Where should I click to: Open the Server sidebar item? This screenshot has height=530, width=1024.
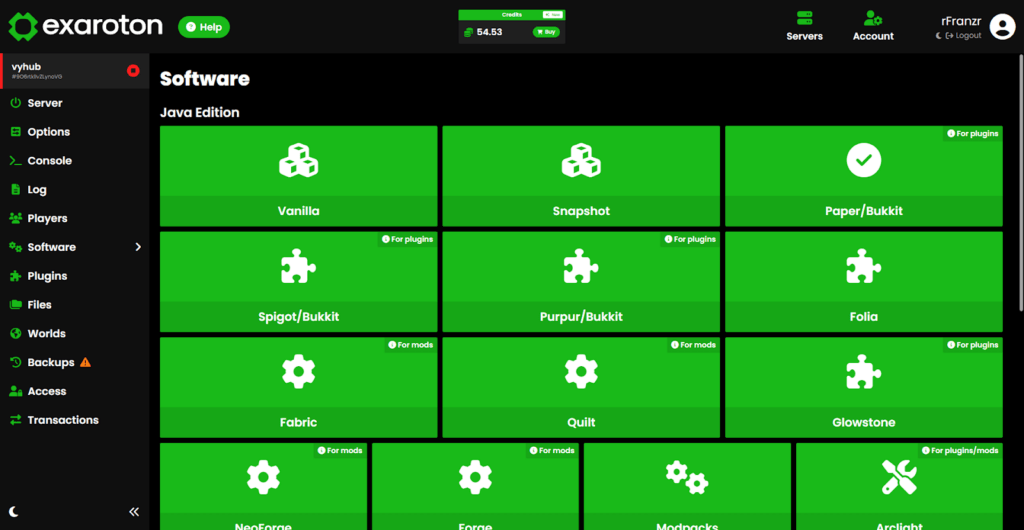74,103
